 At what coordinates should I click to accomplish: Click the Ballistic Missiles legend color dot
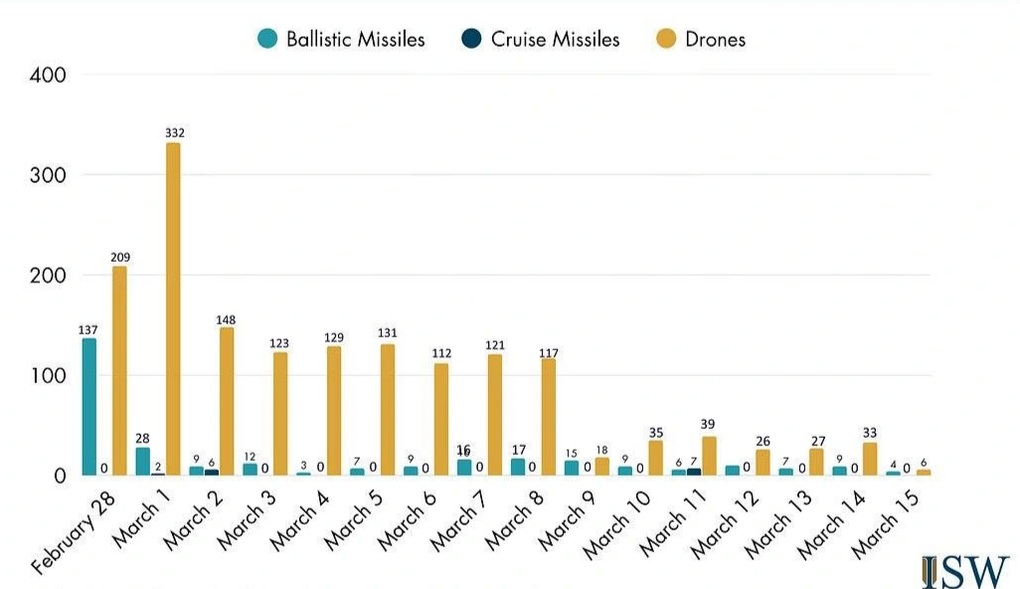(267, 40)
